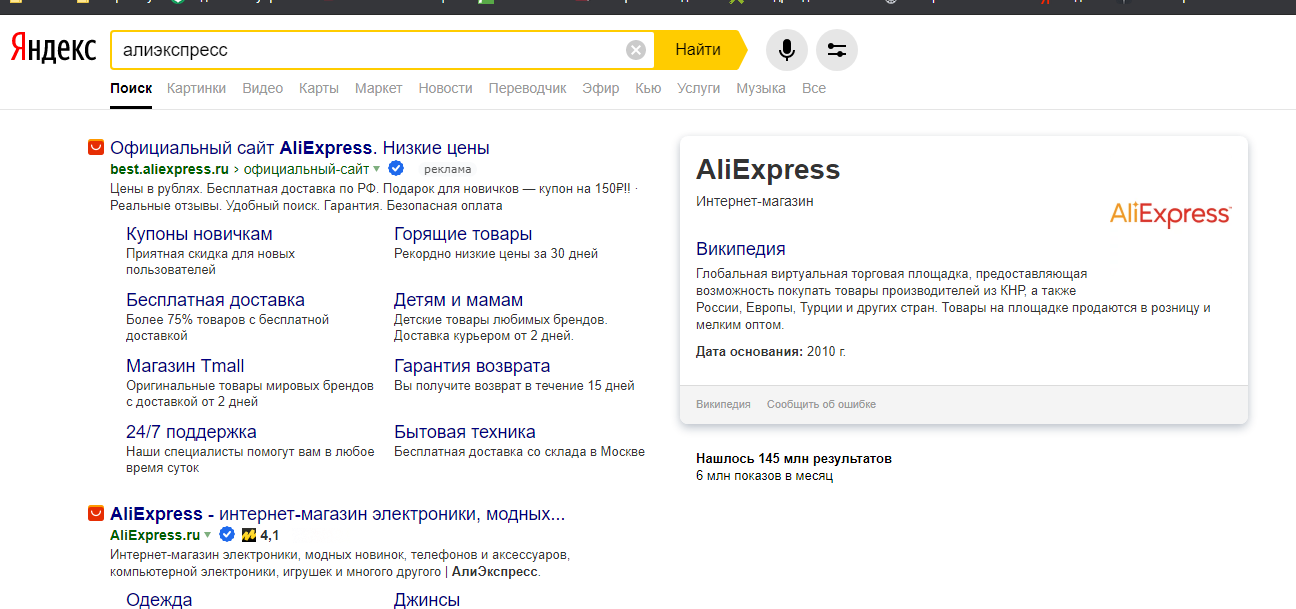Screen dimensions: 1296x609
Task: Switch to the Новости tab
Action: pos(446,88)
